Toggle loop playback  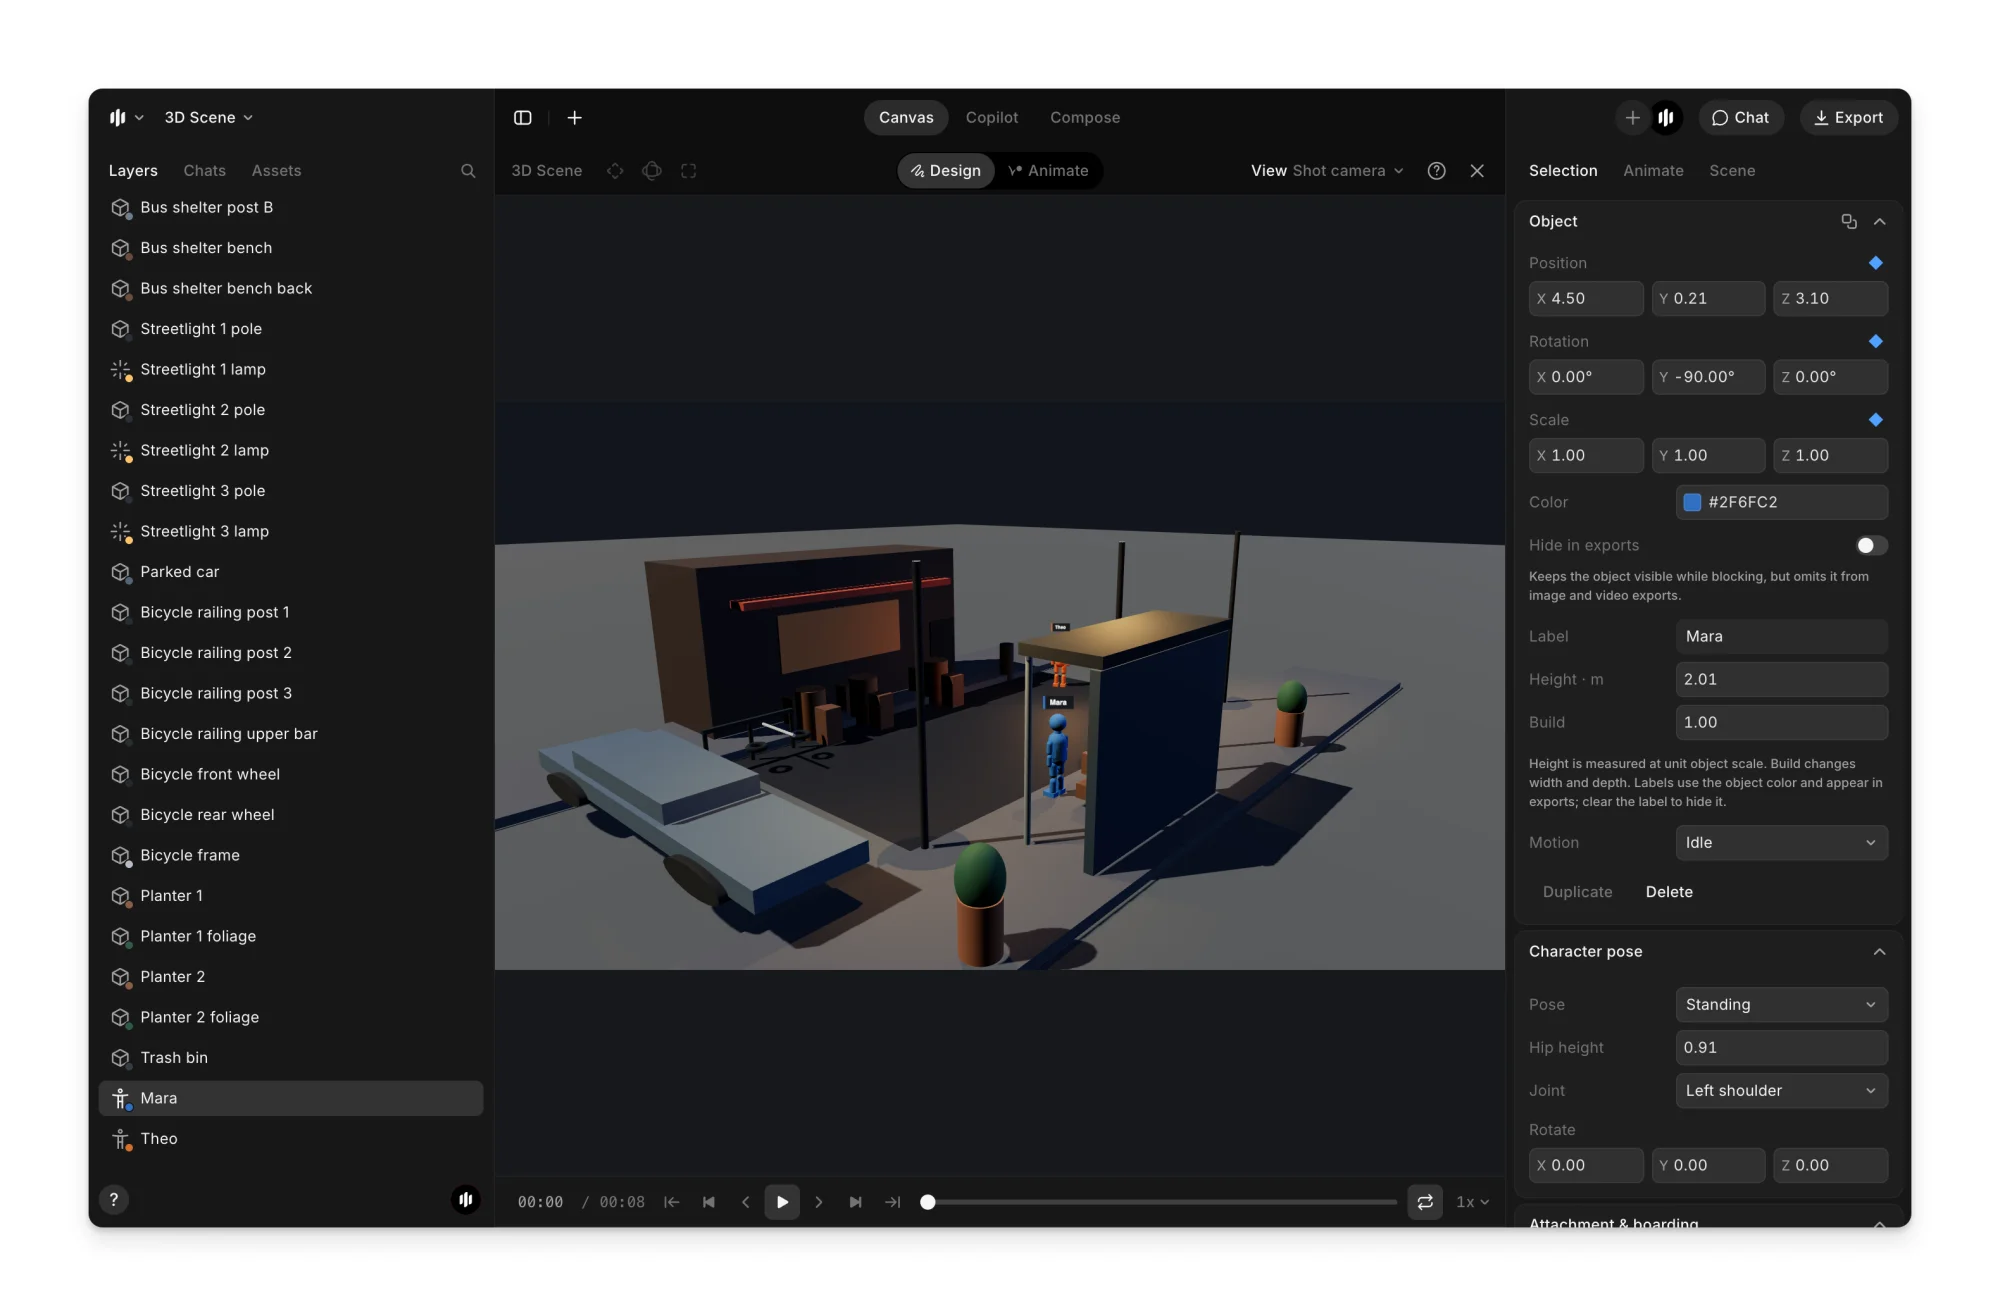(1425, 1202)
